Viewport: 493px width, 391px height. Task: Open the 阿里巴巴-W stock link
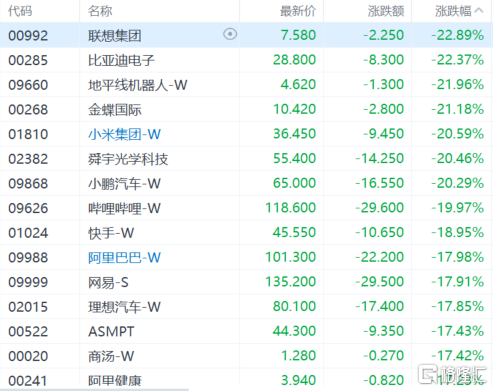coord(124,258)
